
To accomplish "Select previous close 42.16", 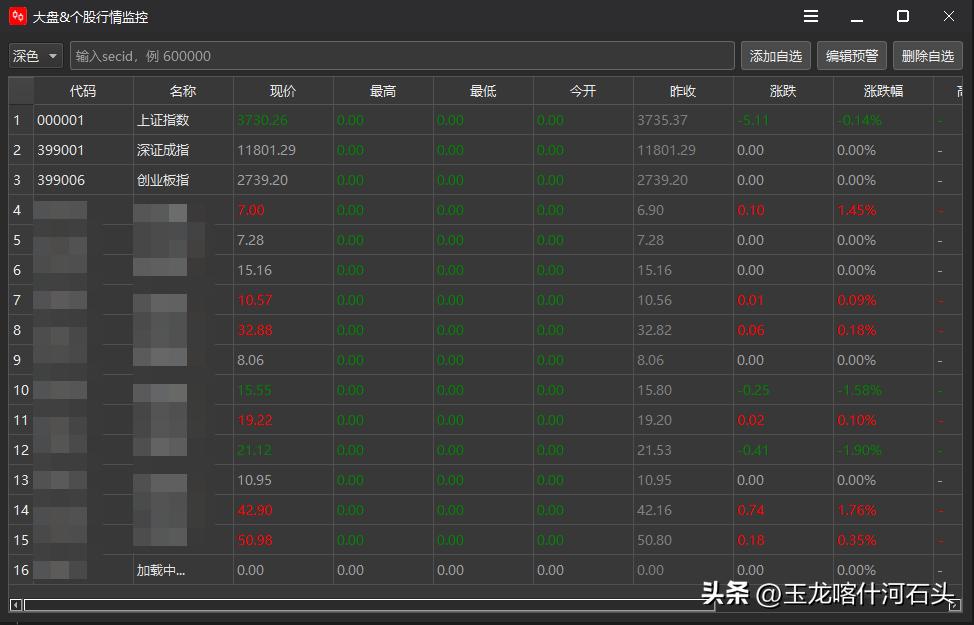I will click(683, 510).
